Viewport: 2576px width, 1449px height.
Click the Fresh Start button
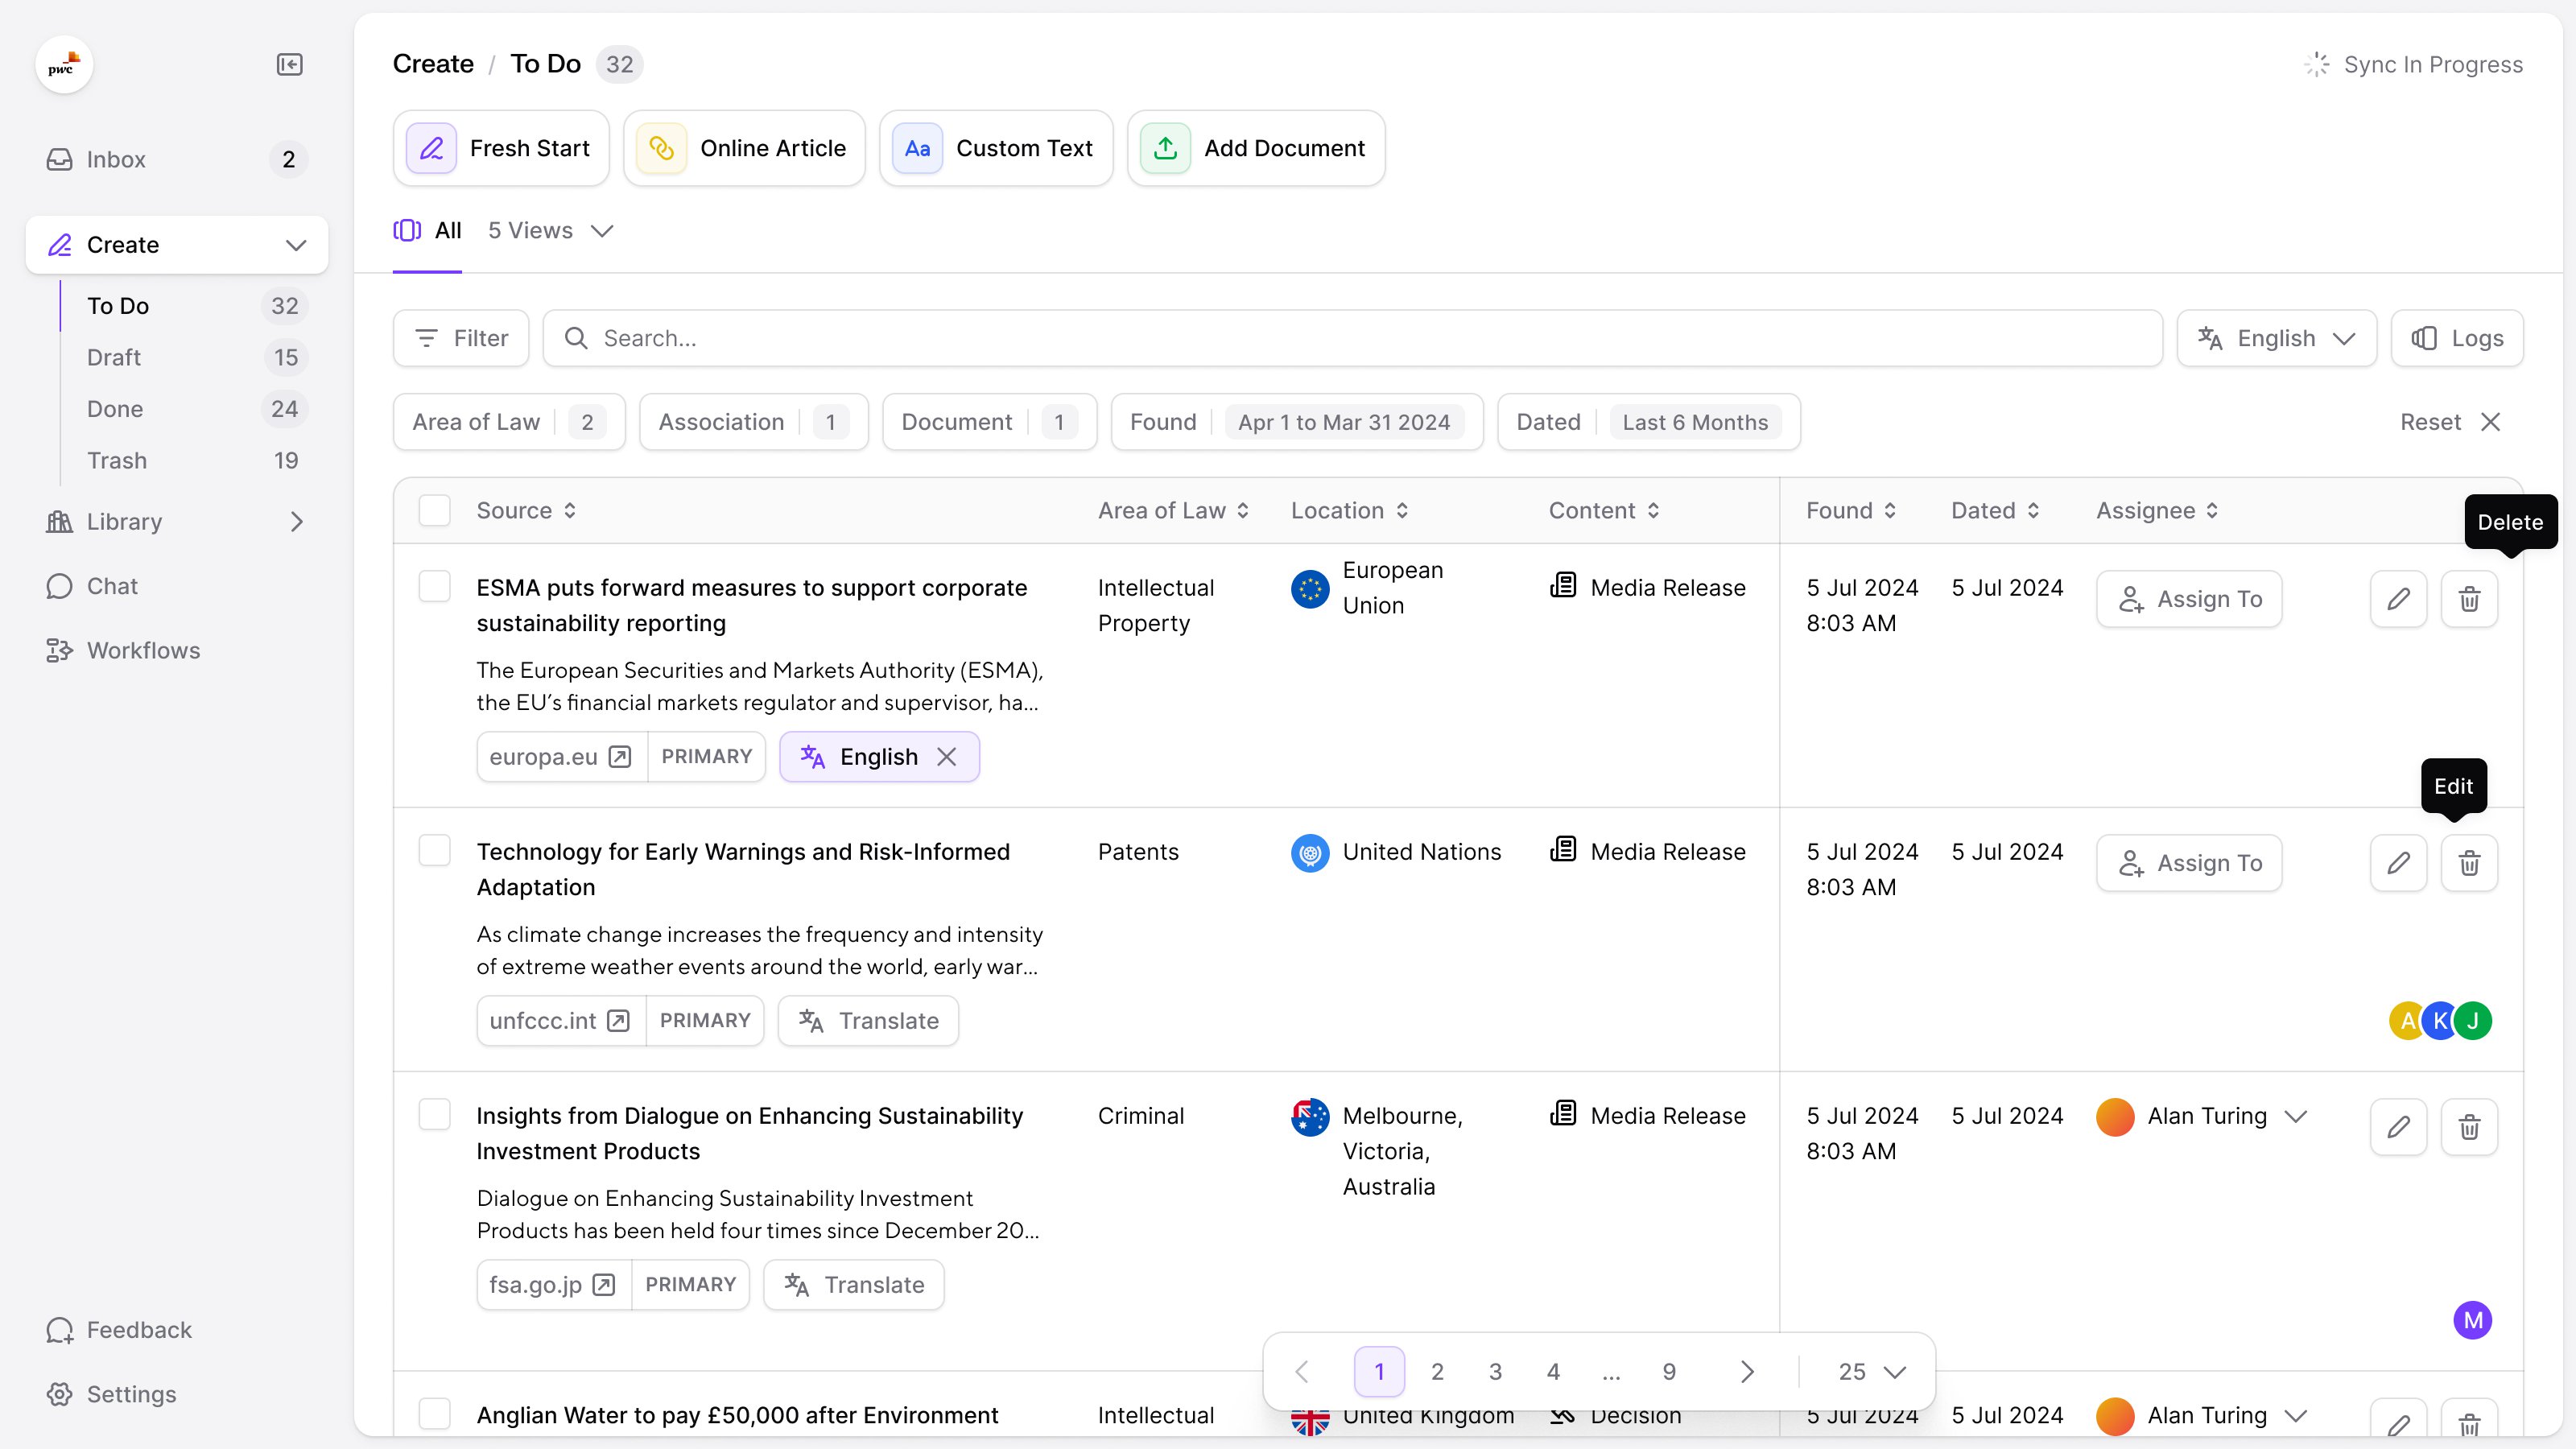[x=501, y=149]
